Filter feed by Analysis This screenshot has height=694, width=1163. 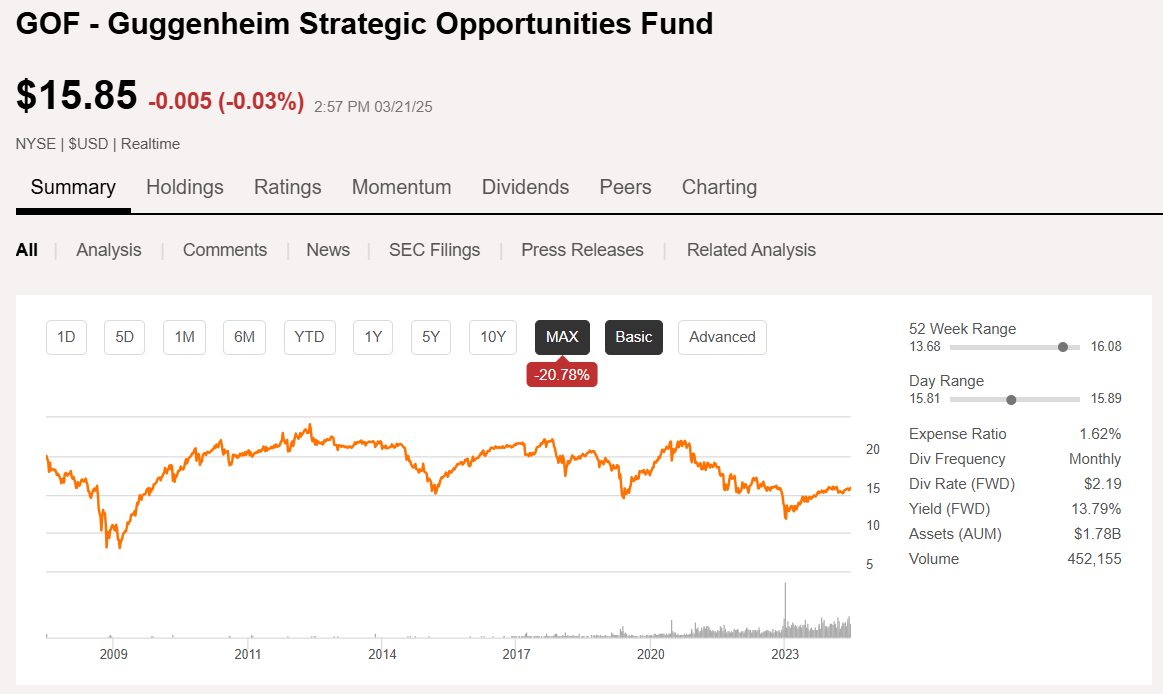108,250
